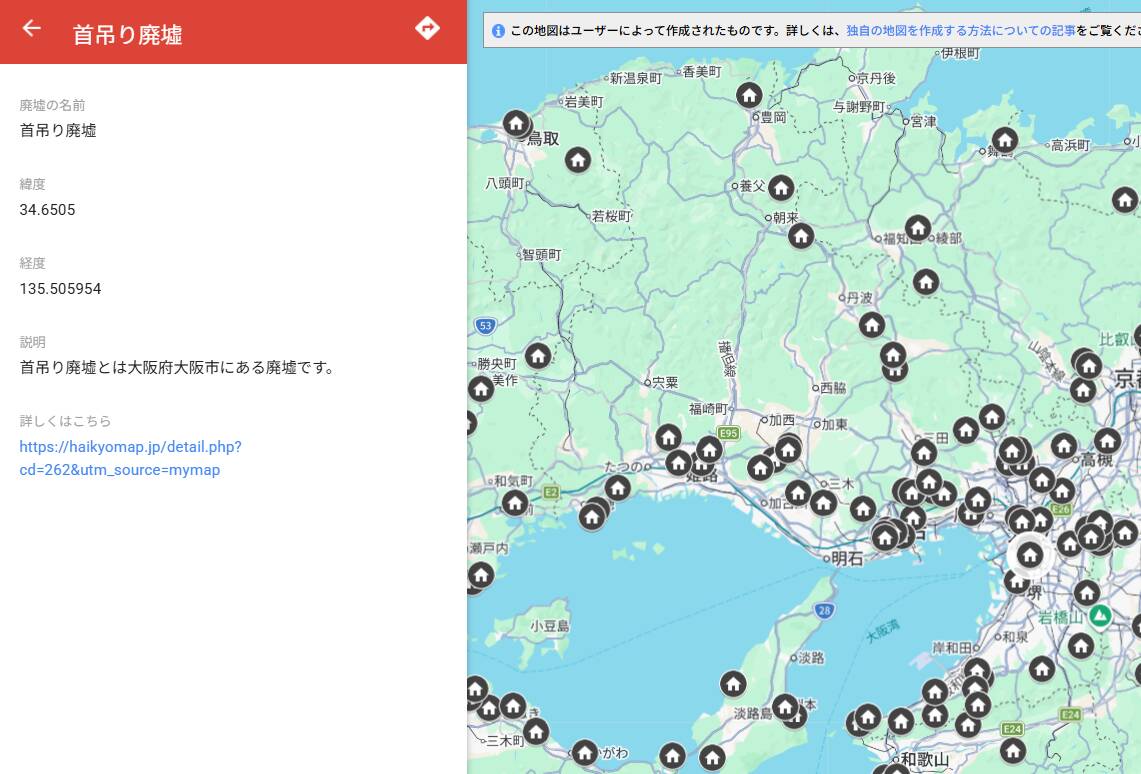Click the 宍粟 town label
Image resolution: width=1141 pixels, height=774 pixels.
664,382
